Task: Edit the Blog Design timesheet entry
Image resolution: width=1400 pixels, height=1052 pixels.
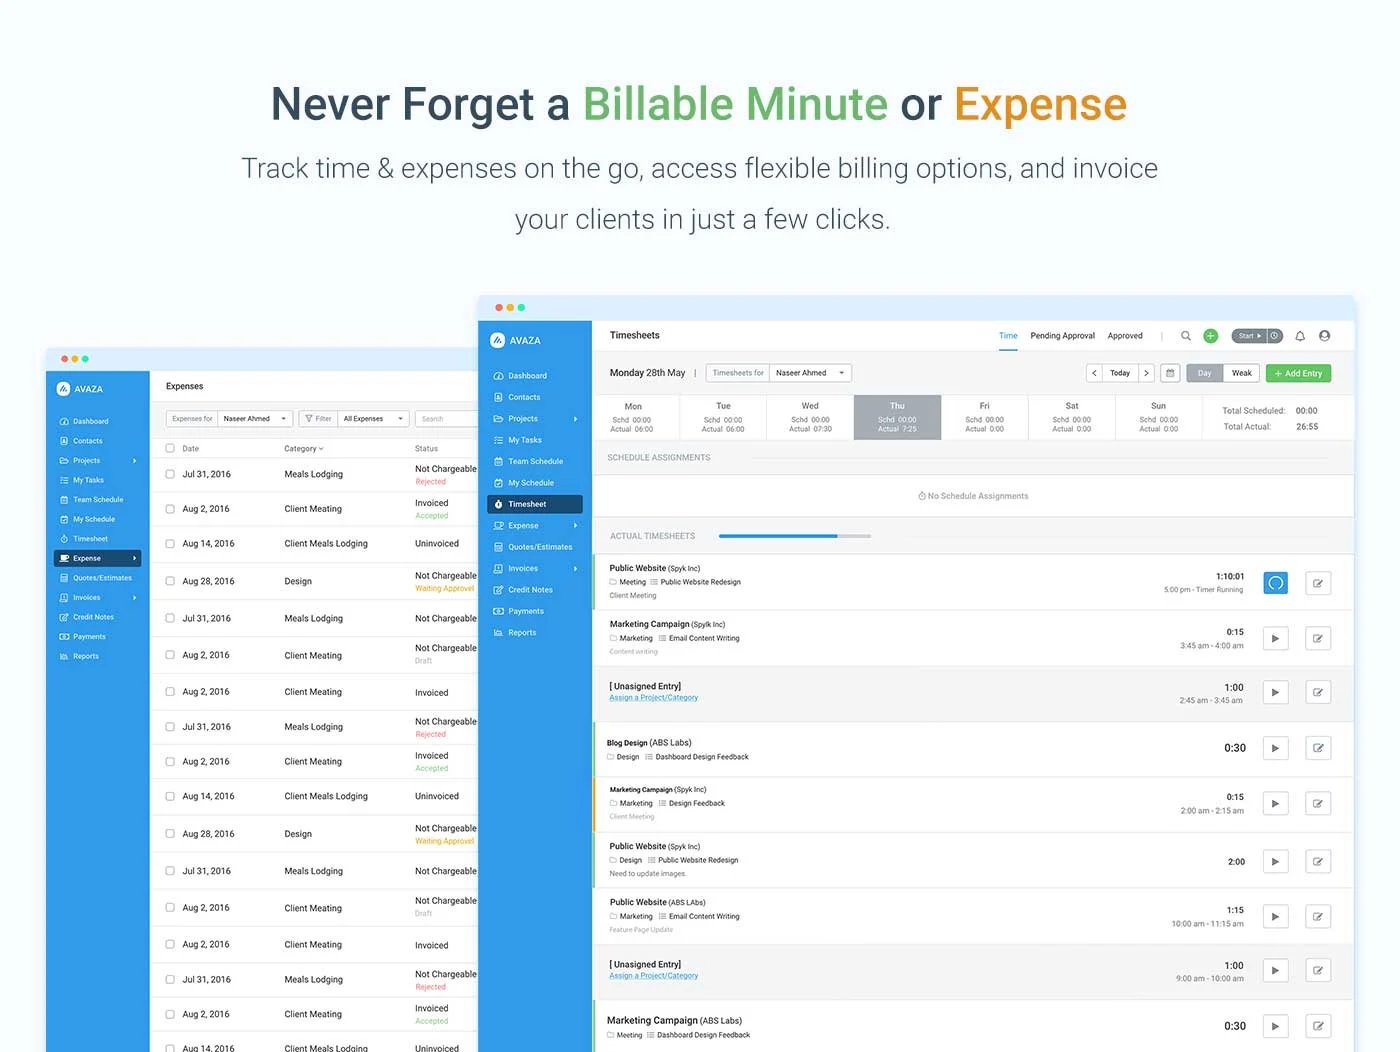Action: 1318,748
